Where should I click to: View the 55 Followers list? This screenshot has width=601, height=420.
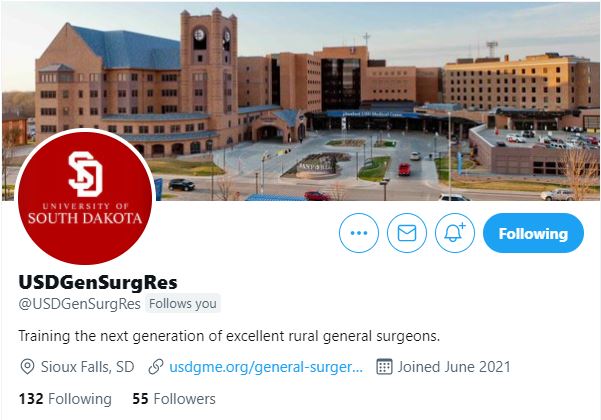174,399
